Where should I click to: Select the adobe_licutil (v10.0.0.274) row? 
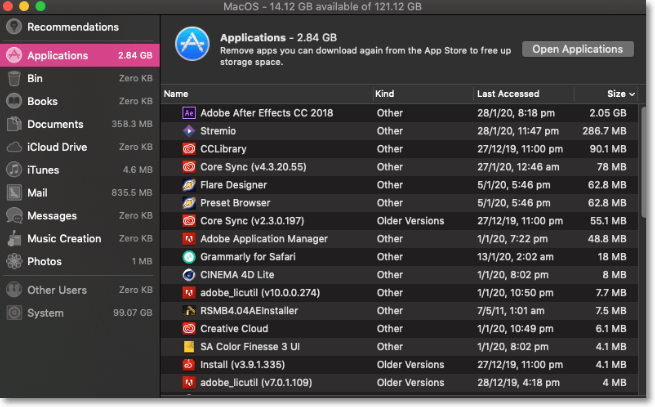(x=400, y=293)
